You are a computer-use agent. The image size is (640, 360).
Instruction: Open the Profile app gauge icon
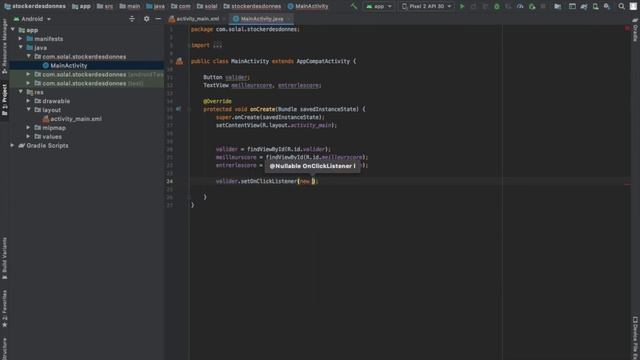(x=520, y=6)
